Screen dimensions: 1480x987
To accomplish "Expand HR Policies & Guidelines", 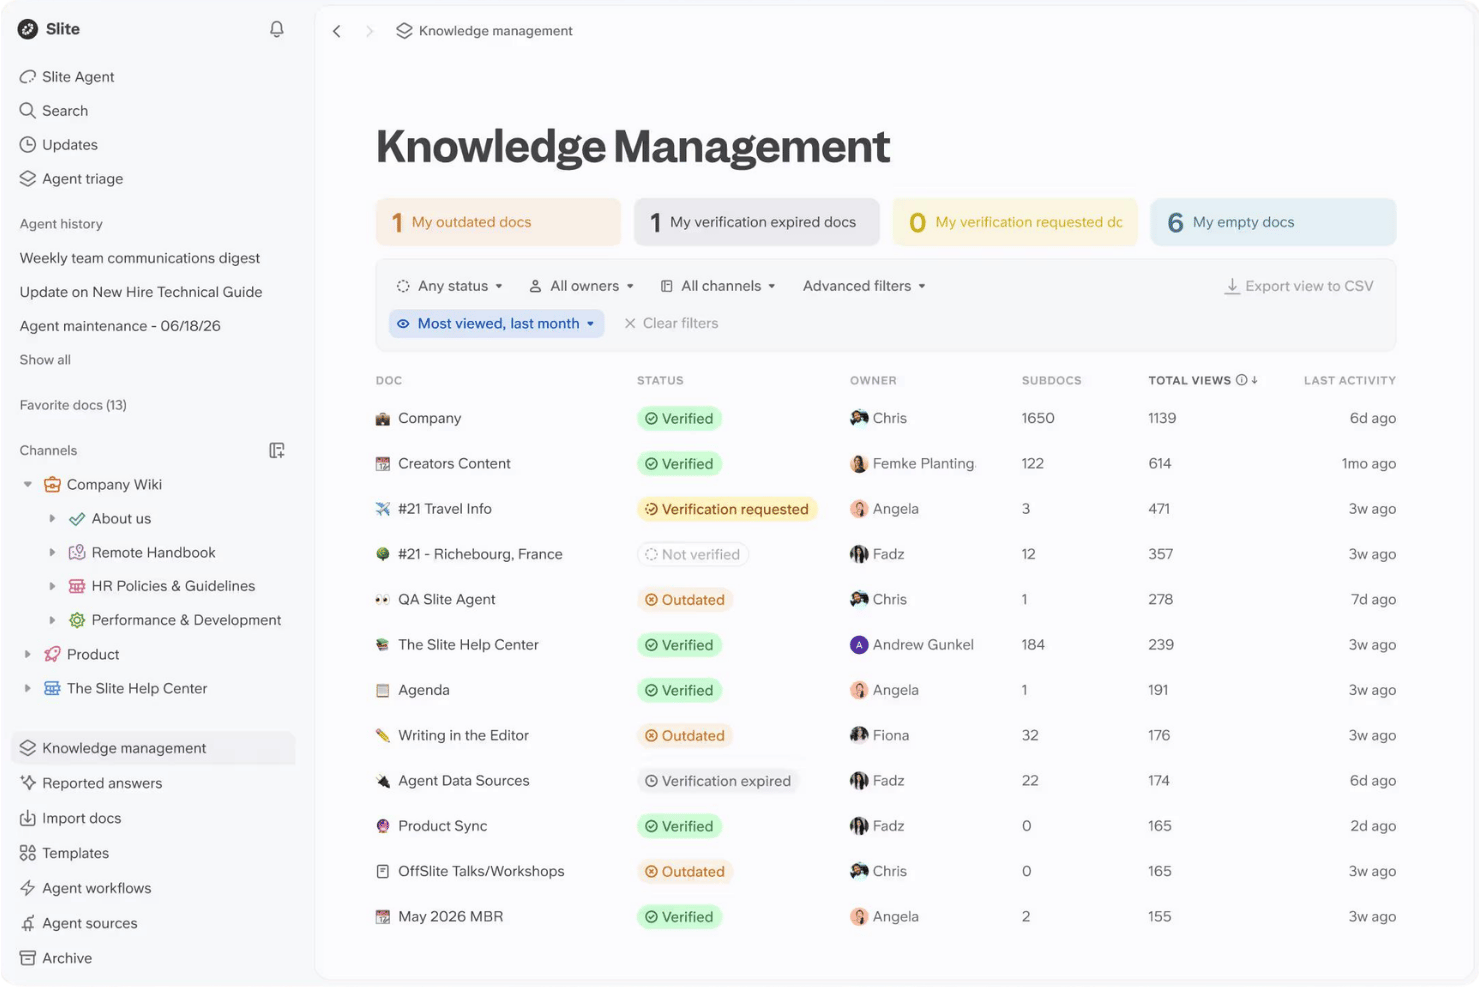I will pyautogui.click(x=52, y=586).
